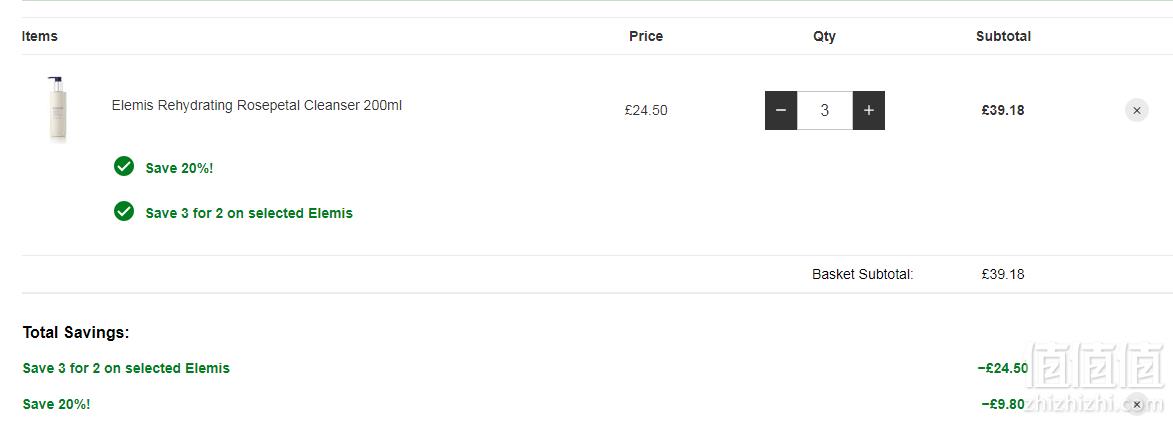Click the small x icon near the watermark
1173x421 pixels.
(x=1136, y=405)
